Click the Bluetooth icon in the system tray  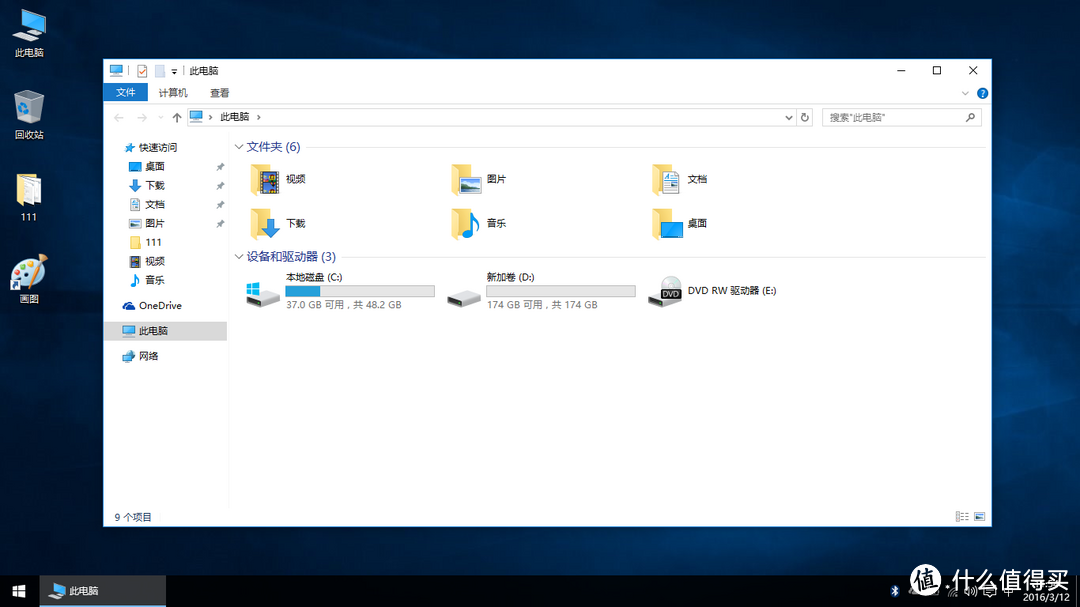895,590
